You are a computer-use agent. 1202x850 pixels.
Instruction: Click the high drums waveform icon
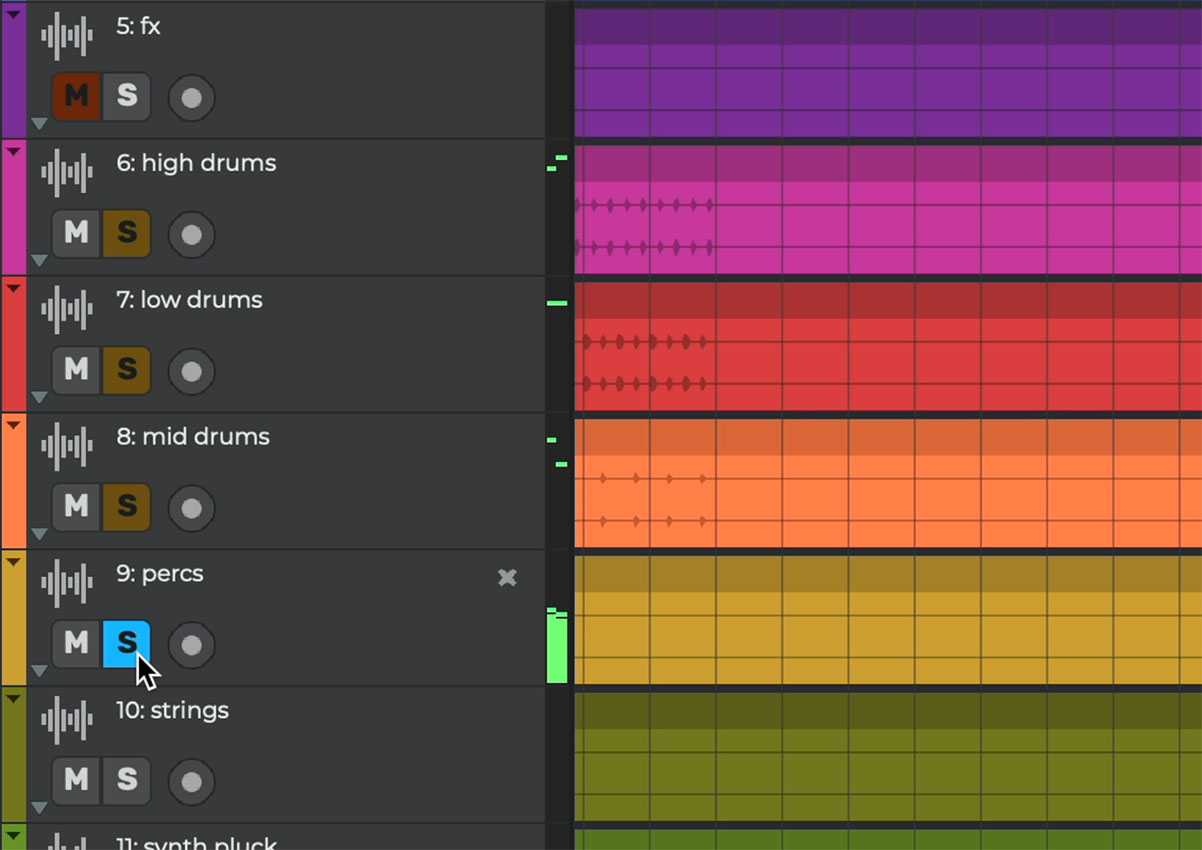pos(67,174)
